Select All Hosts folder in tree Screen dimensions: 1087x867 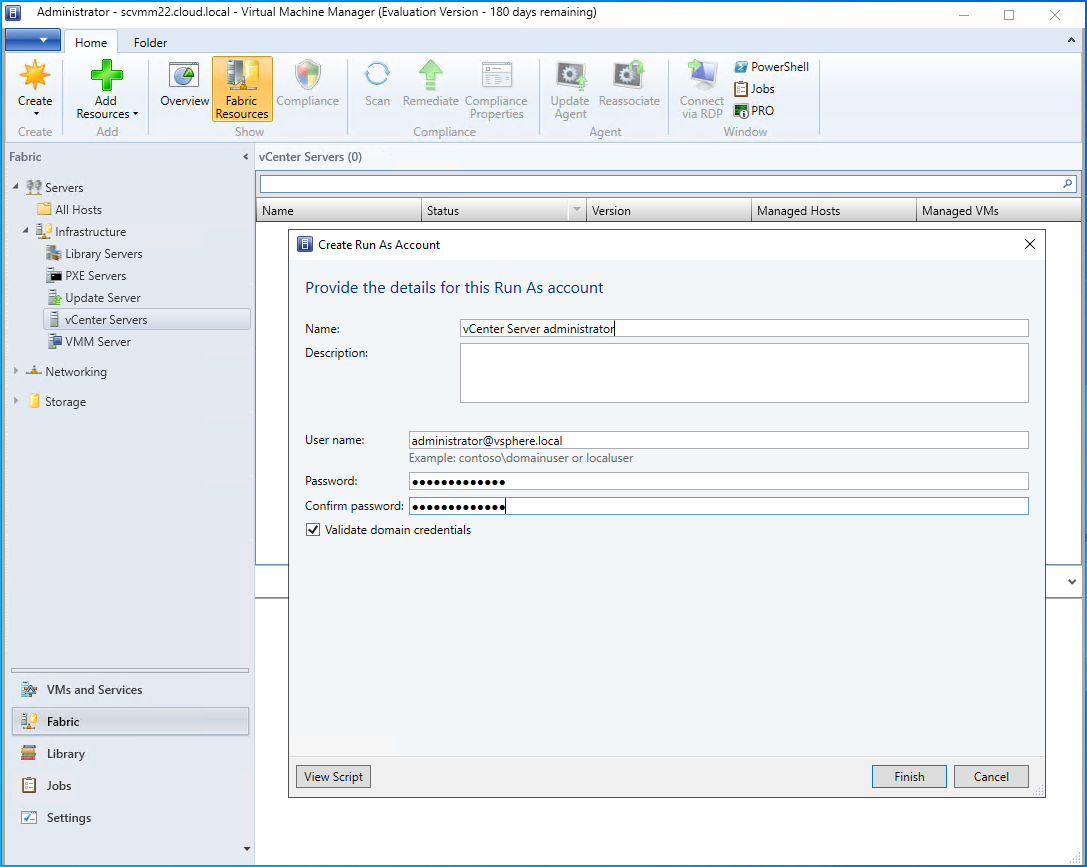pos(70,209)
